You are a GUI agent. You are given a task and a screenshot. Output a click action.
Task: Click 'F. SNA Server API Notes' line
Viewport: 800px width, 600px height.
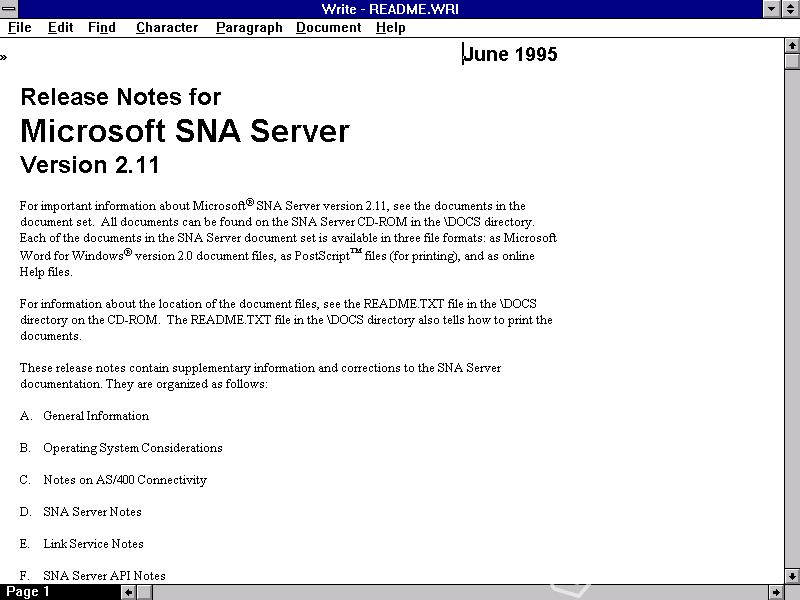click(x=92, y=576)
